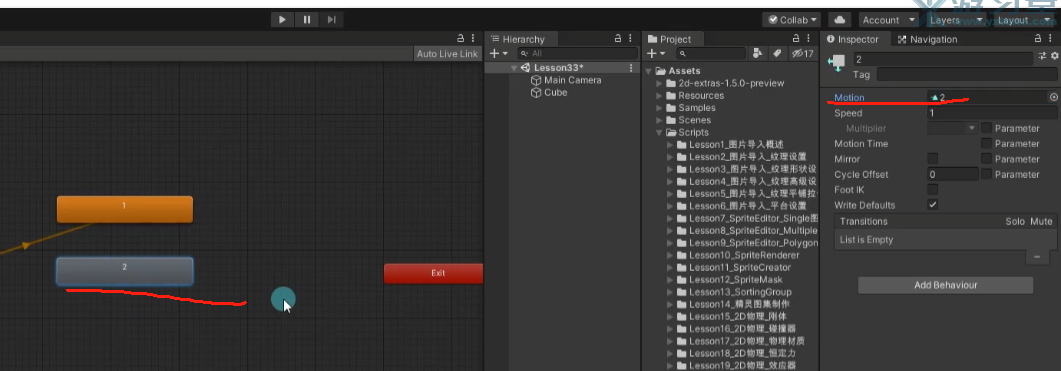Expand the Lesson12_SpriteMask folder
The image size is (1061, 371).
pos(671,280)
